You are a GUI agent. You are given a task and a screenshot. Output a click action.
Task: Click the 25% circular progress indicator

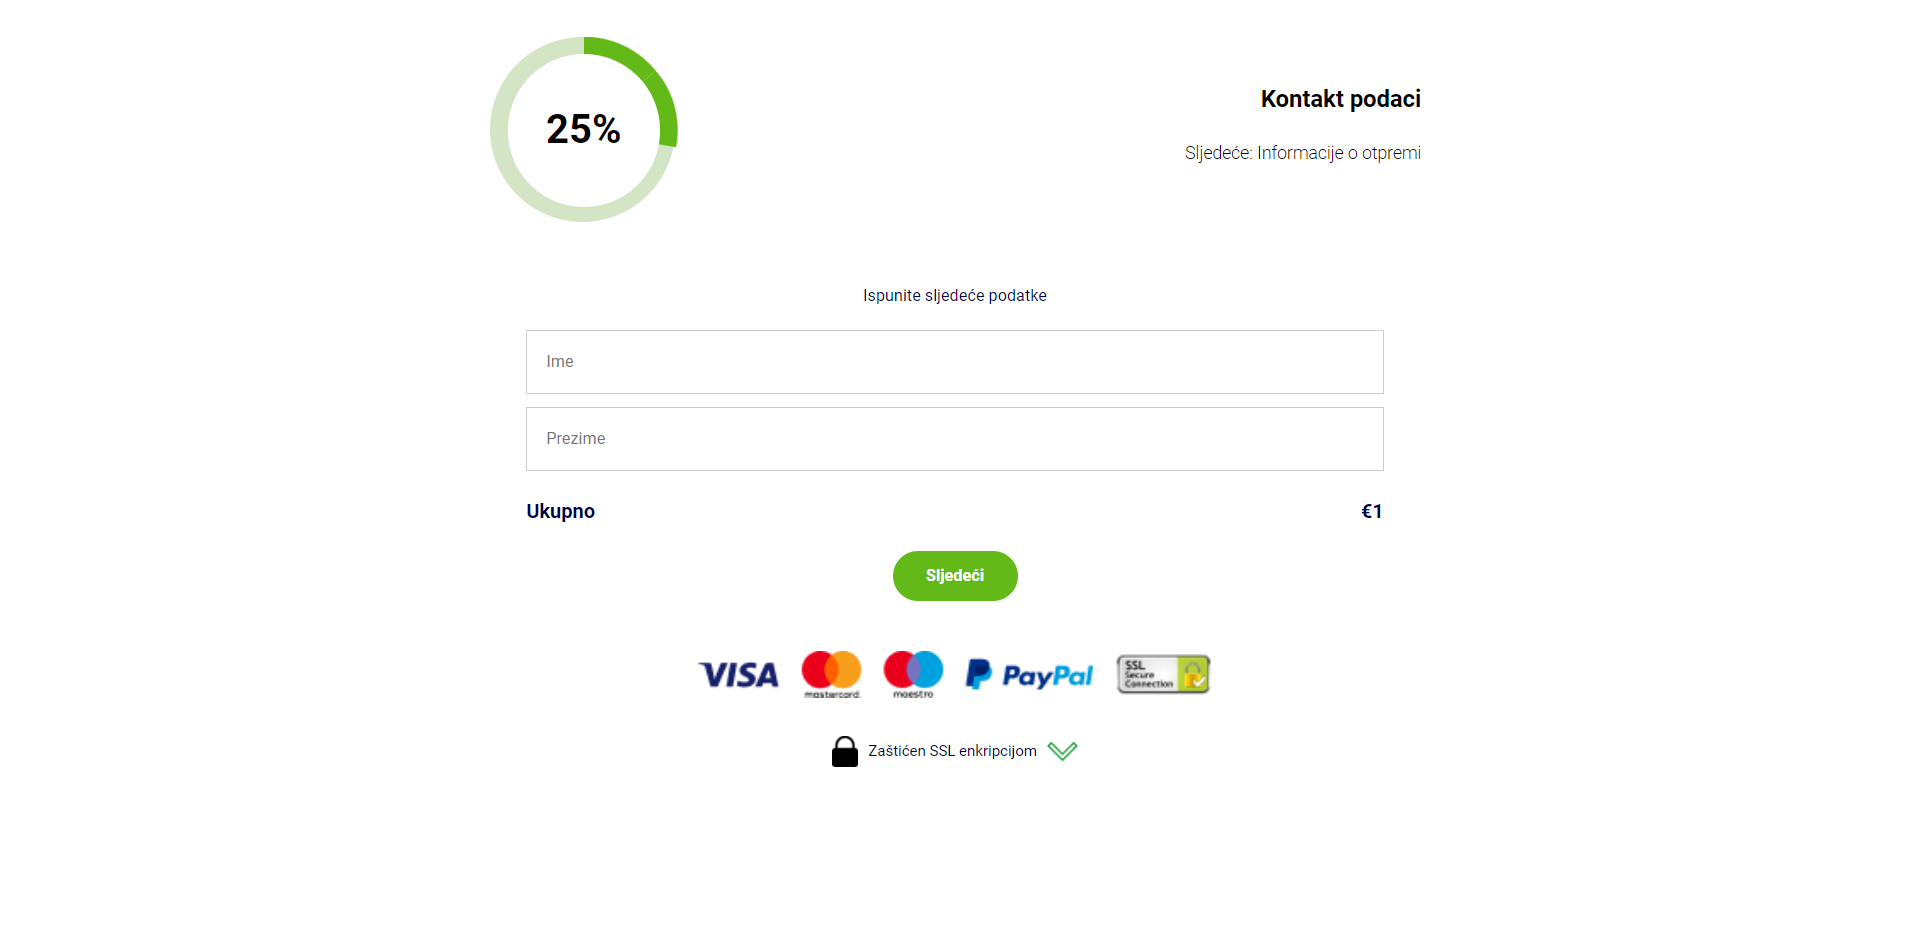tap(584, 130)
